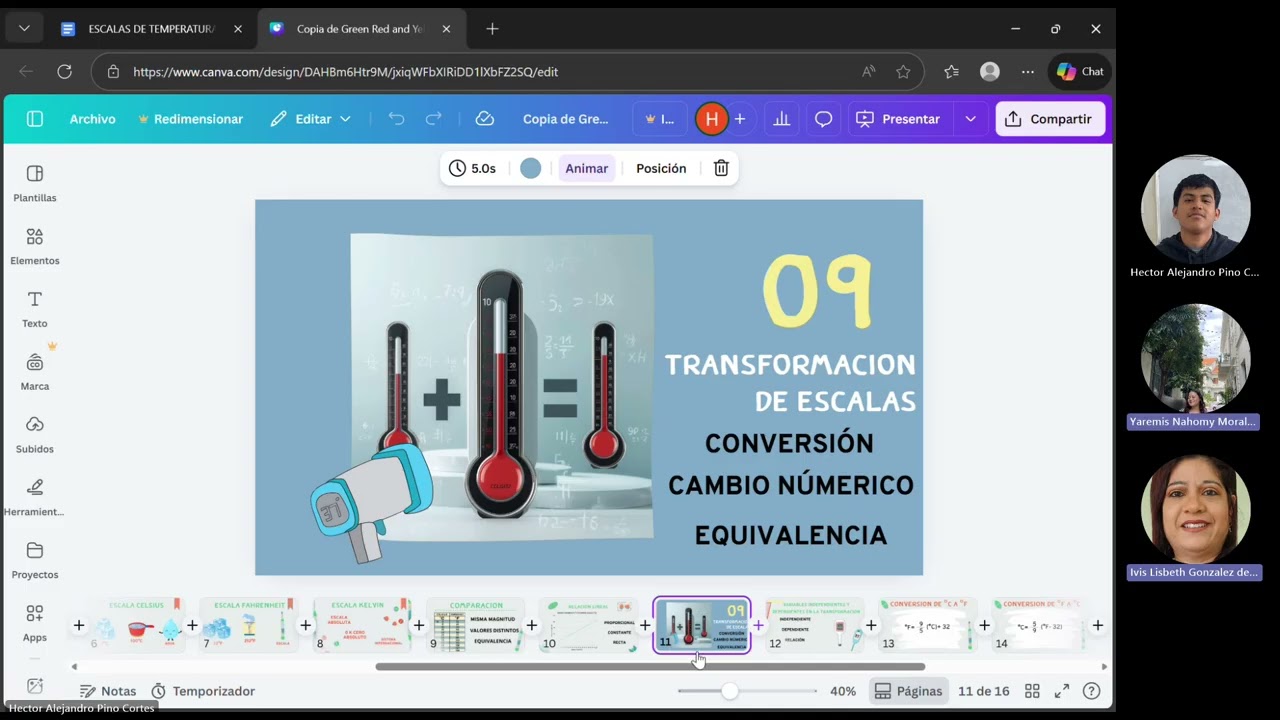Open a new browser tab

click(x=492, y=29)
